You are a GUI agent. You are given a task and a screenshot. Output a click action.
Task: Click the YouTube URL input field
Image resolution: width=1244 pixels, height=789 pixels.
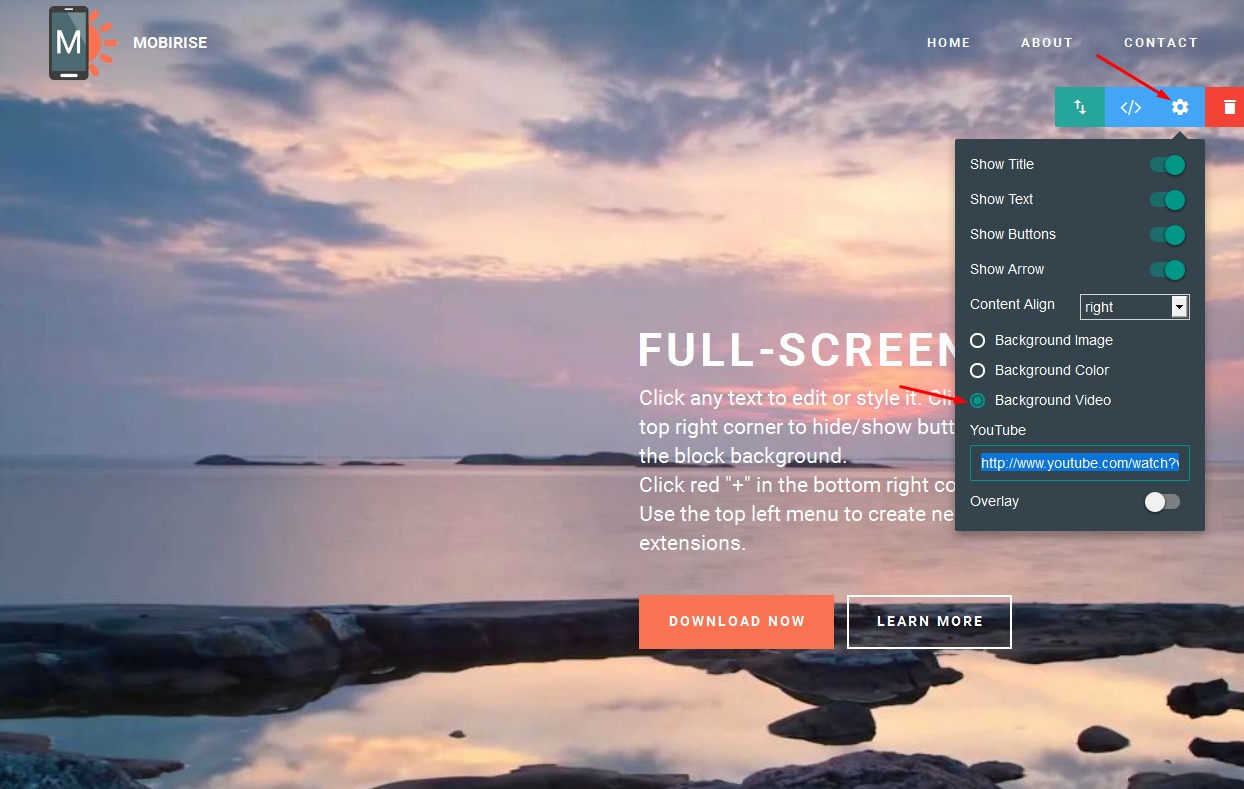[1079, 463]
